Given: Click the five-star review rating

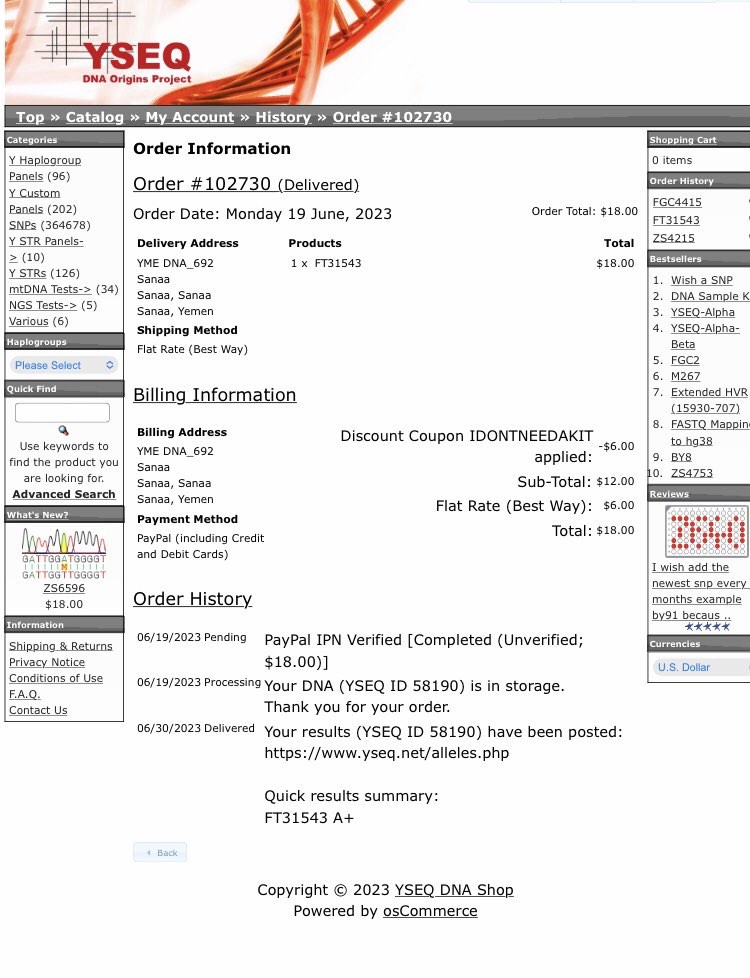Looking at the screenshot, I should 707,627.
